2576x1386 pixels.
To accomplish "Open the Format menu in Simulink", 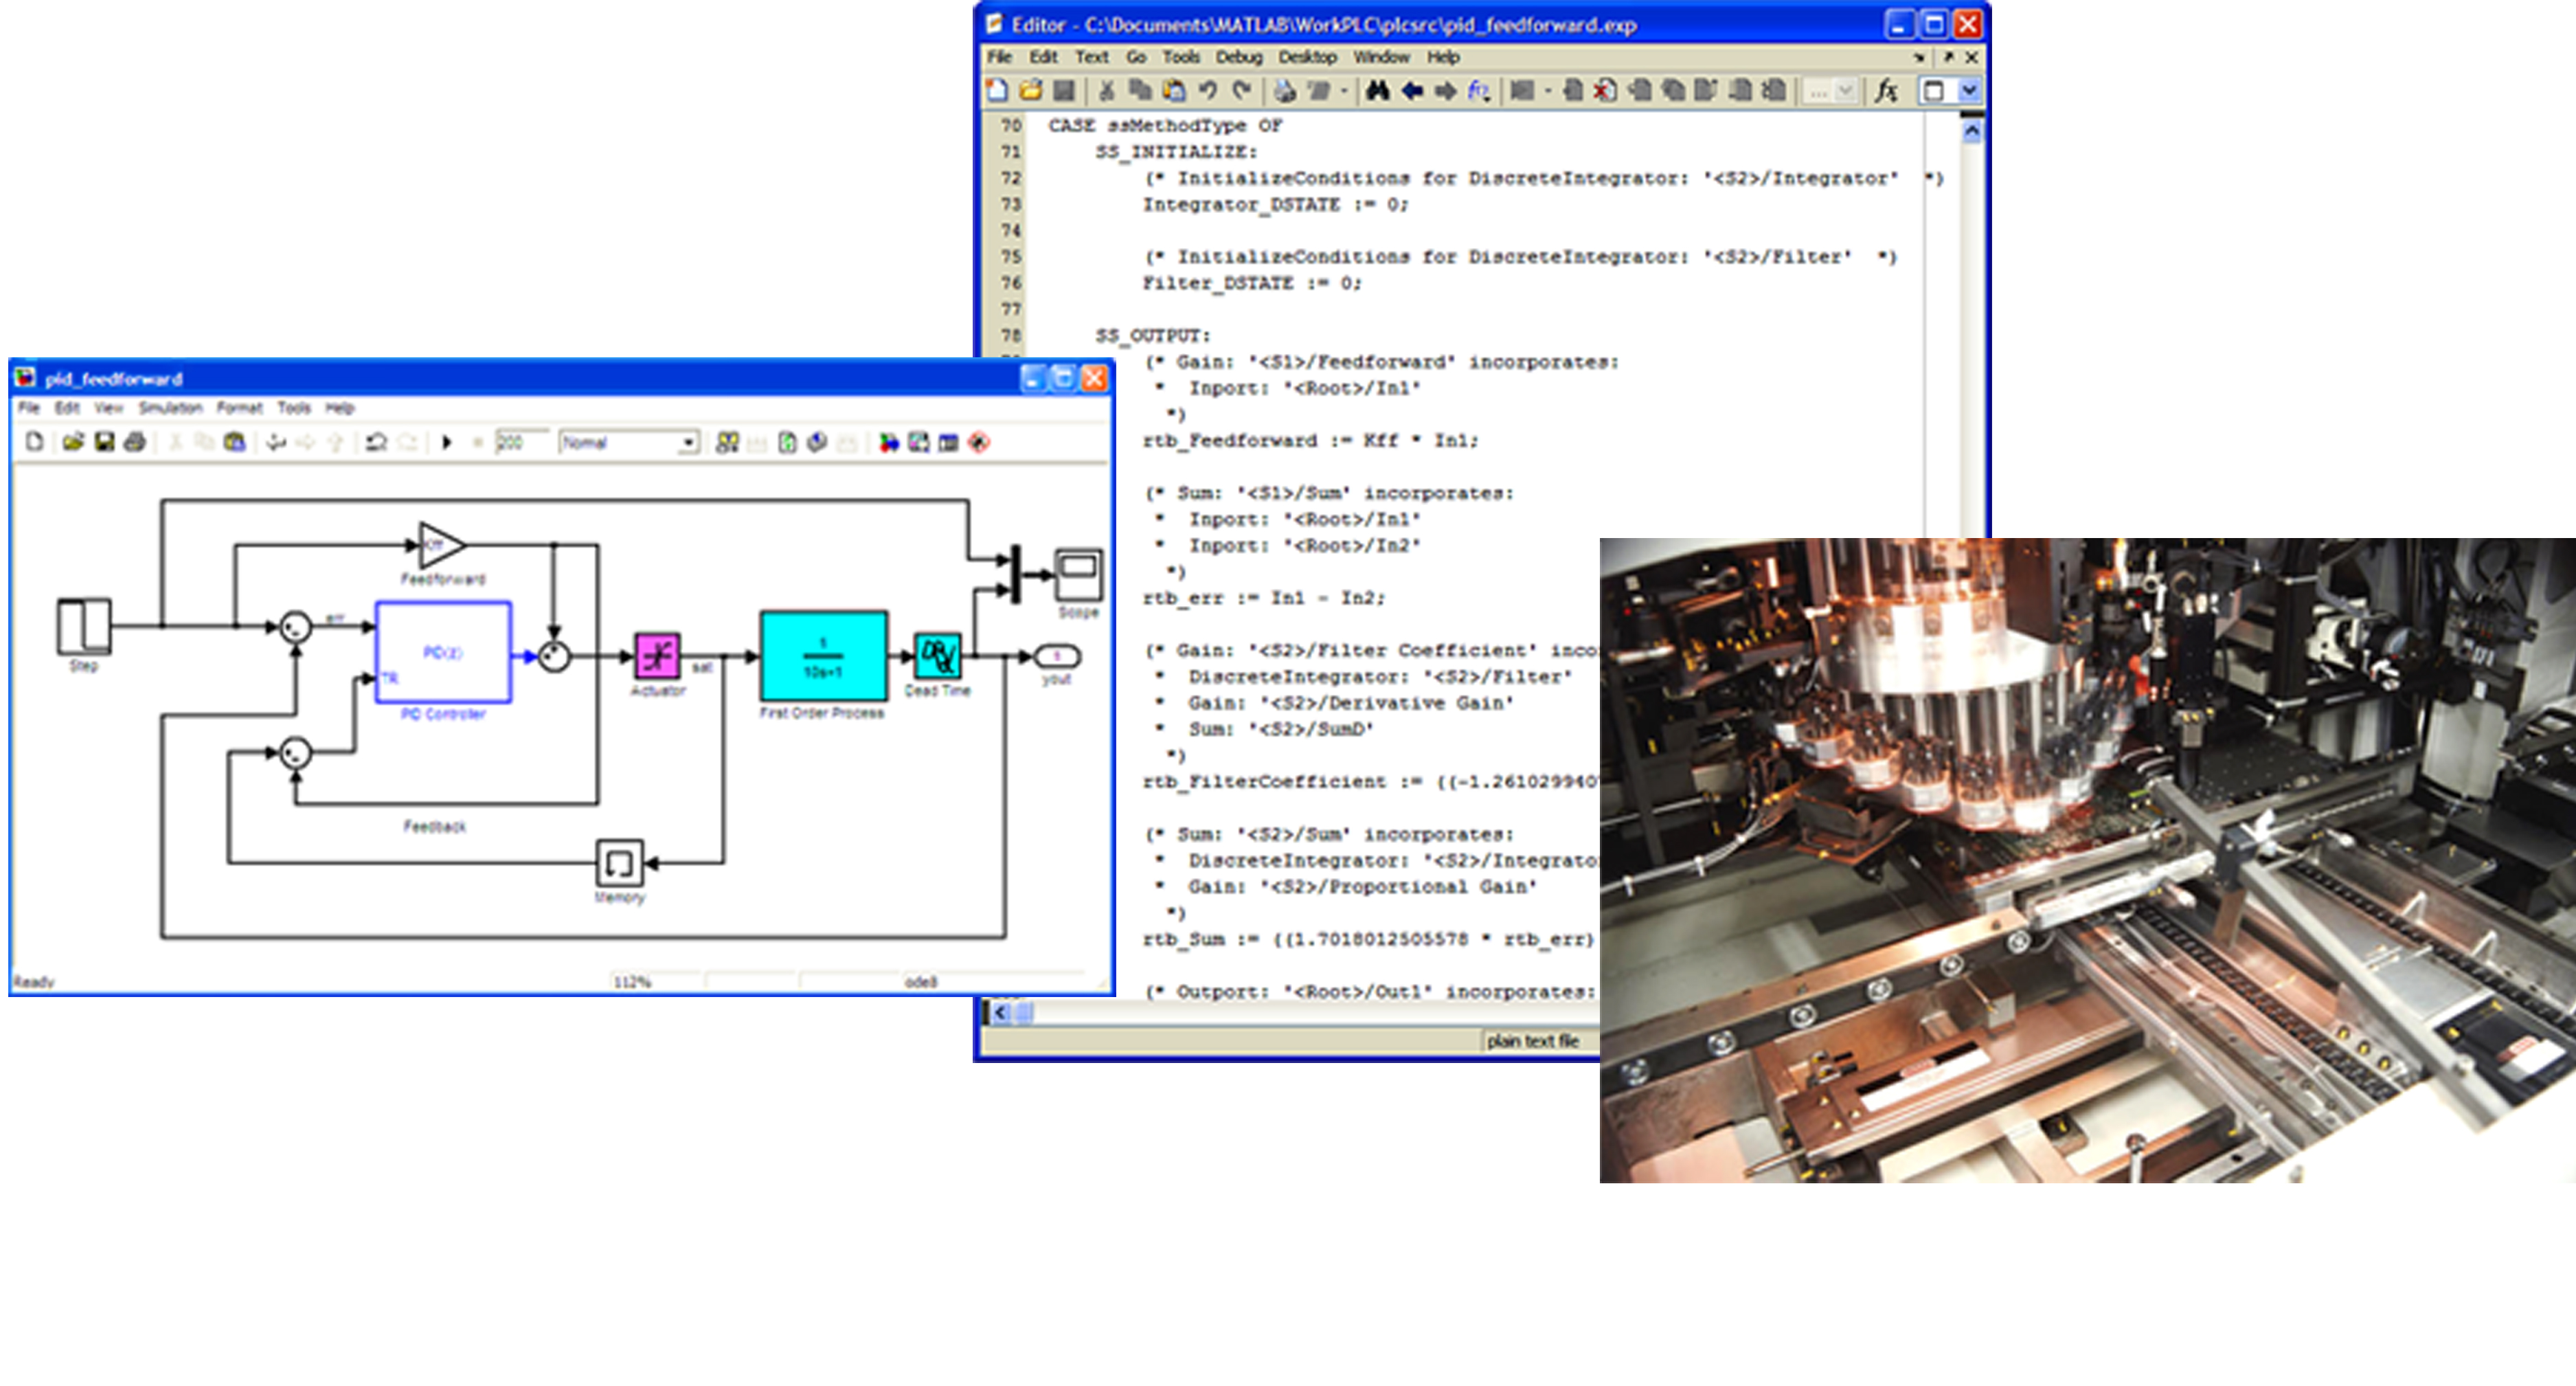I will pyautogui.click(x=239, y=408).
